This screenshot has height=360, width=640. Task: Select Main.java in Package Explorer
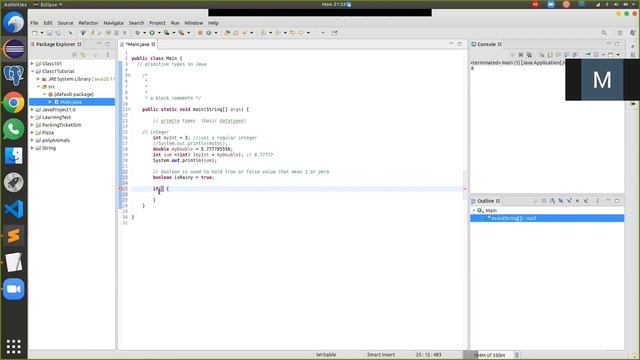(71, 102)
